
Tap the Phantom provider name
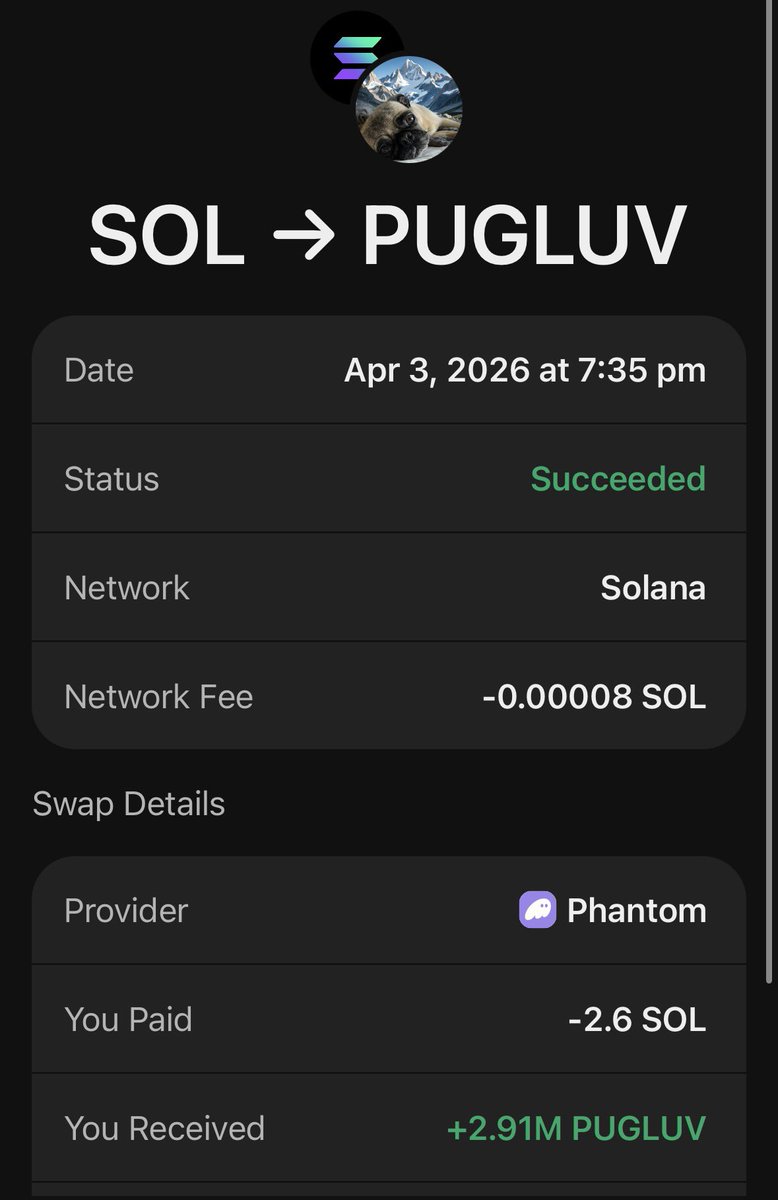point(636,910)
